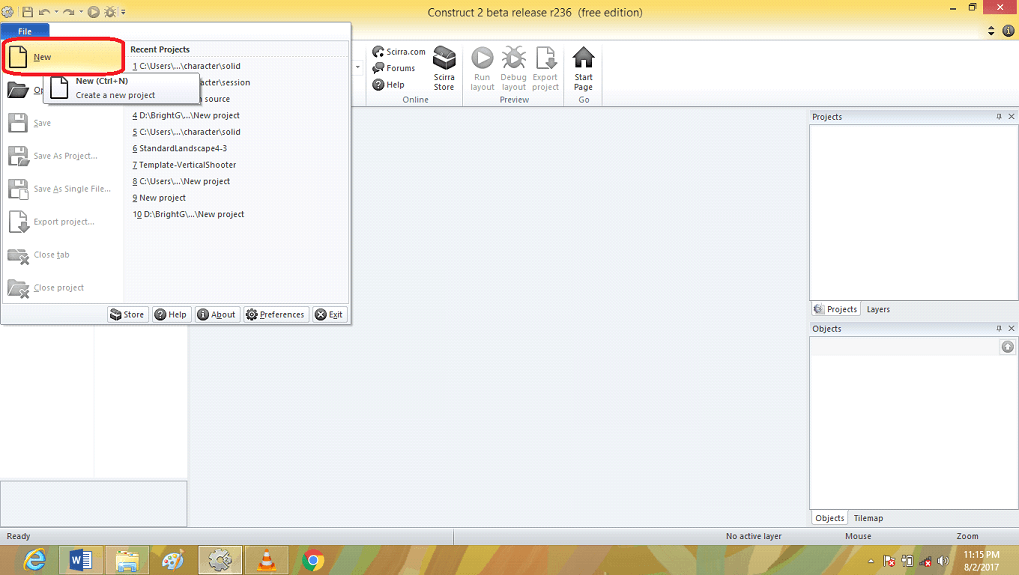
Task: Click the Run layout ribbon button
Action: point(482,68)
